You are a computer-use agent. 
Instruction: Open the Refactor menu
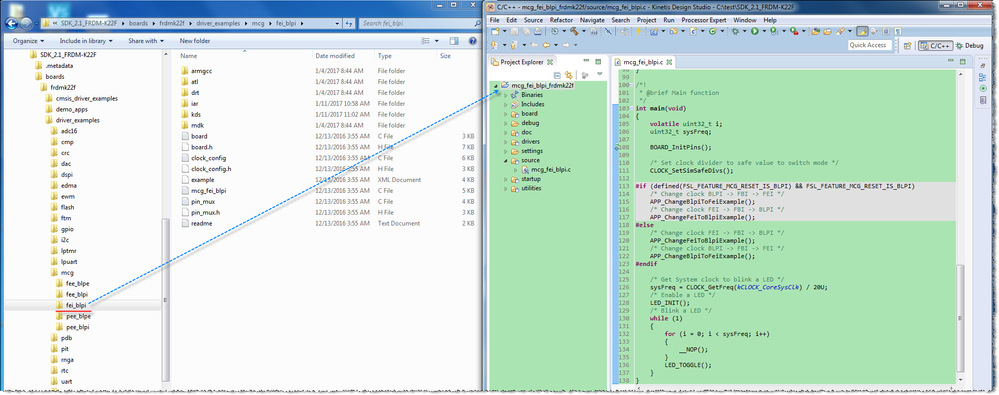[561, 20]
